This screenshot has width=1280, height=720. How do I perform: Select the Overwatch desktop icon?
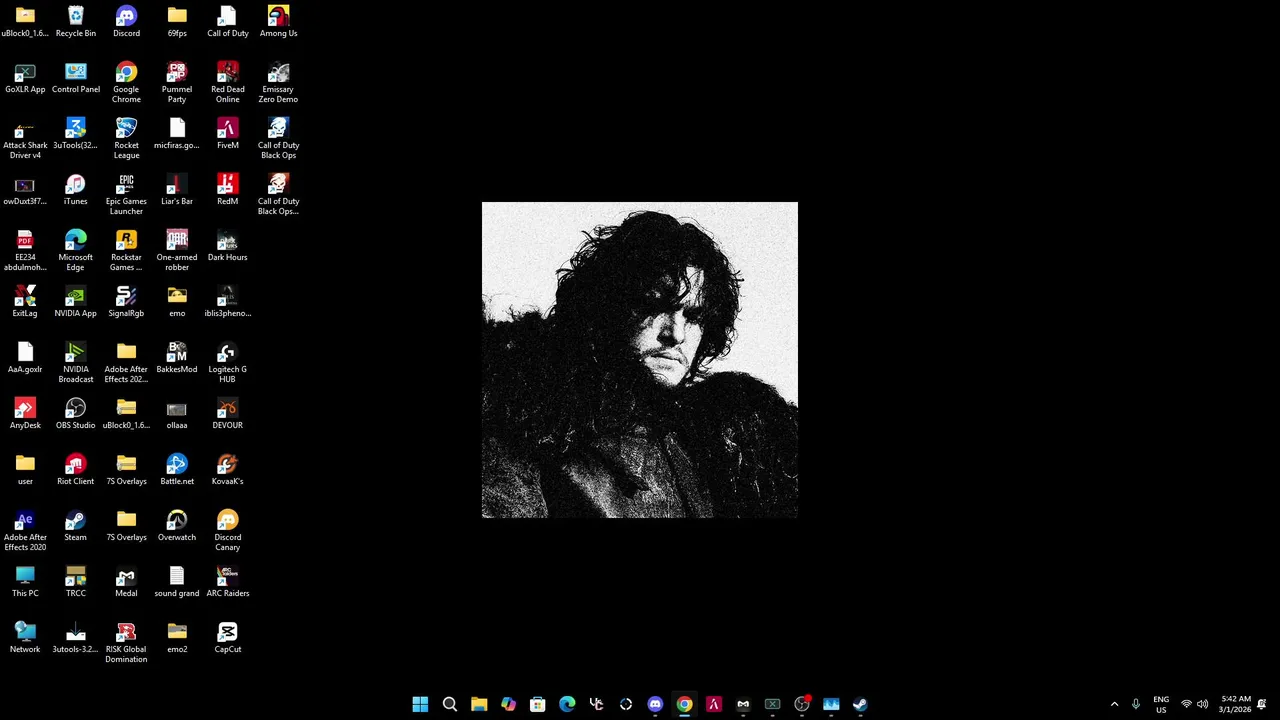point(177,526)
